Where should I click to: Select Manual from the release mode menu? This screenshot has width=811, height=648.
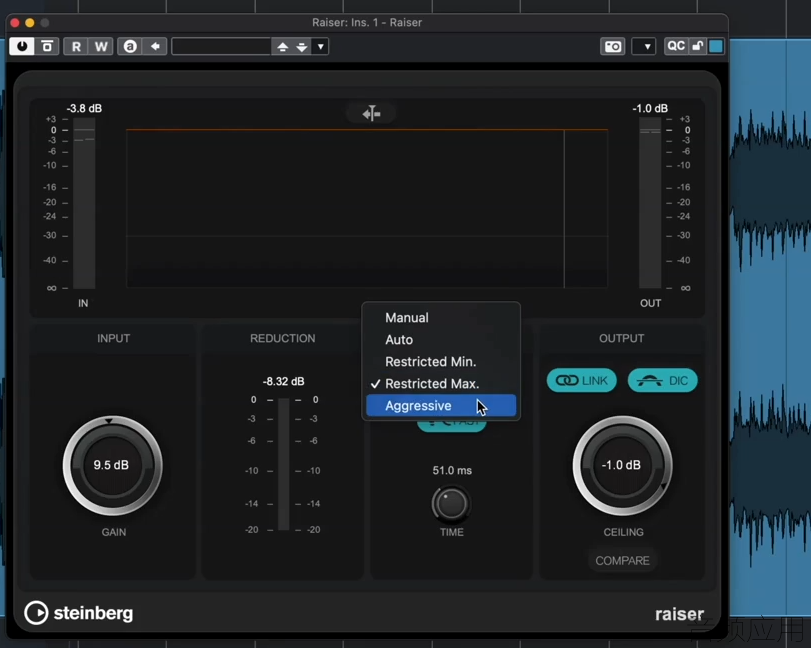point(441,318)
